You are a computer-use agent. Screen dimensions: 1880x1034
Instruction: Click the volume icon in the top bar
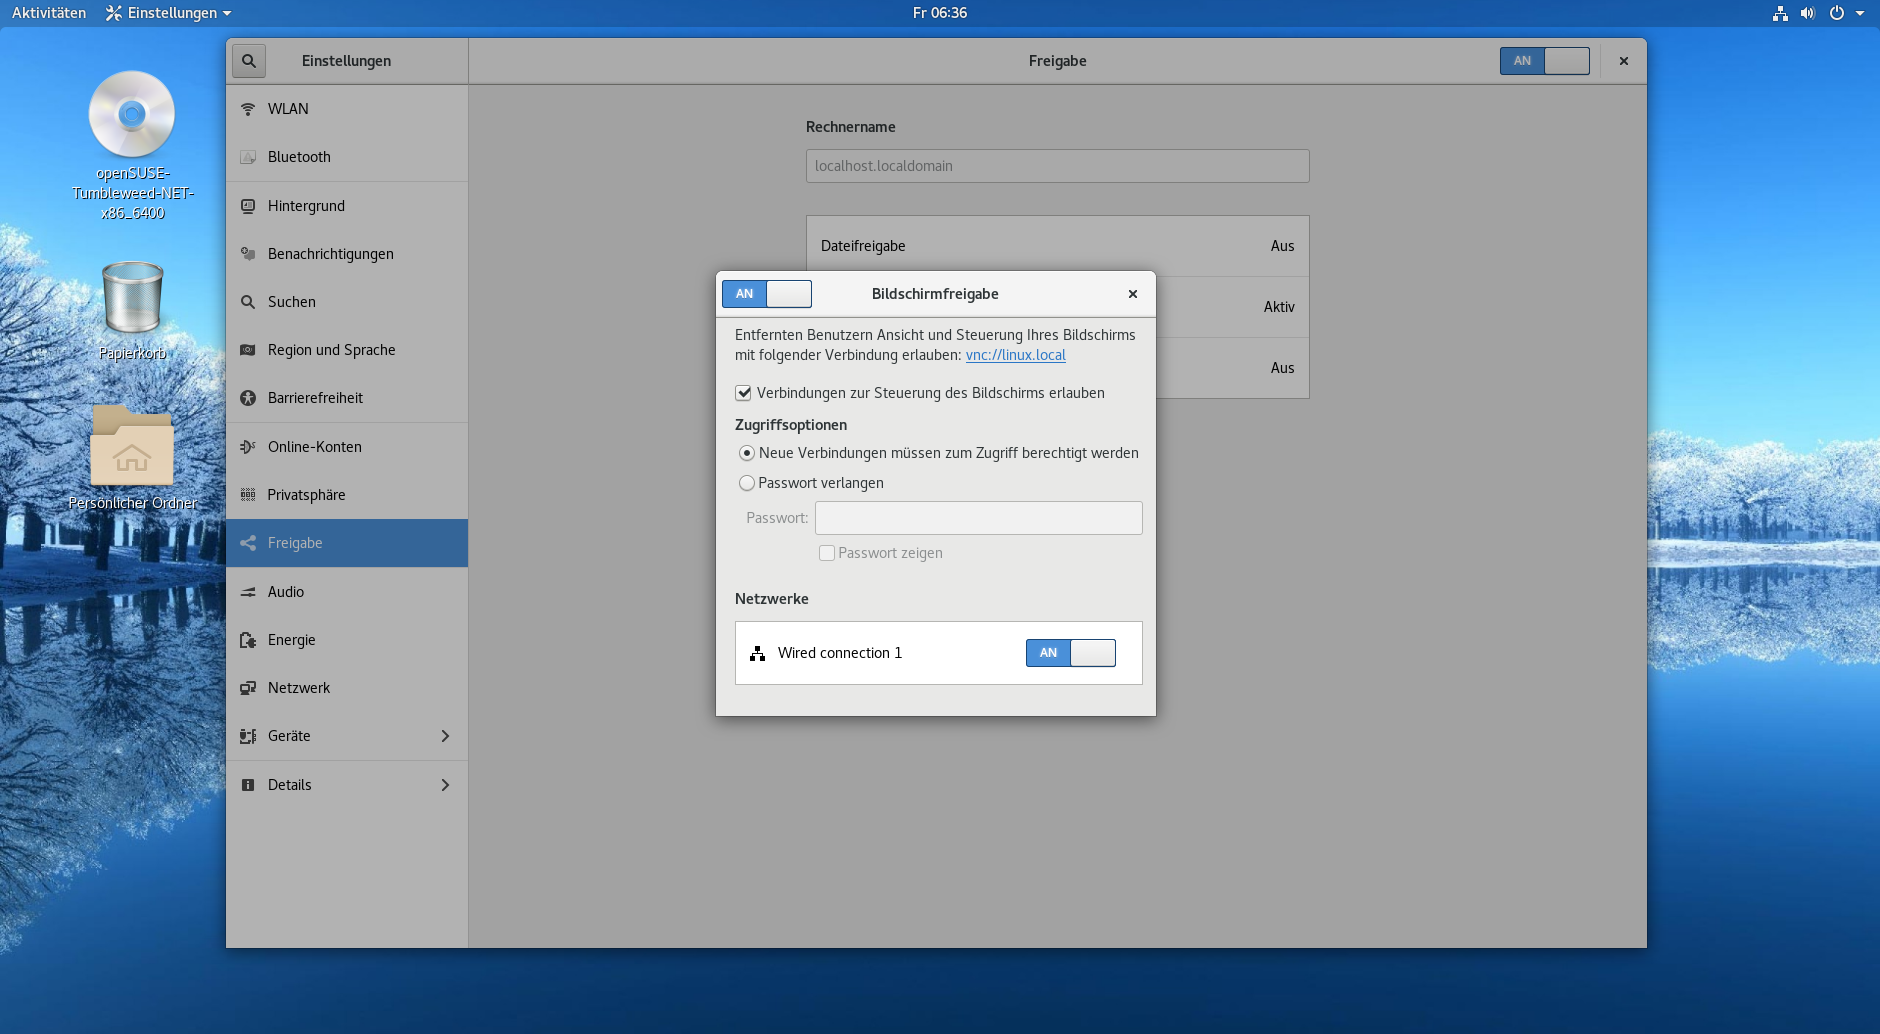click(x=1806, y=13)
